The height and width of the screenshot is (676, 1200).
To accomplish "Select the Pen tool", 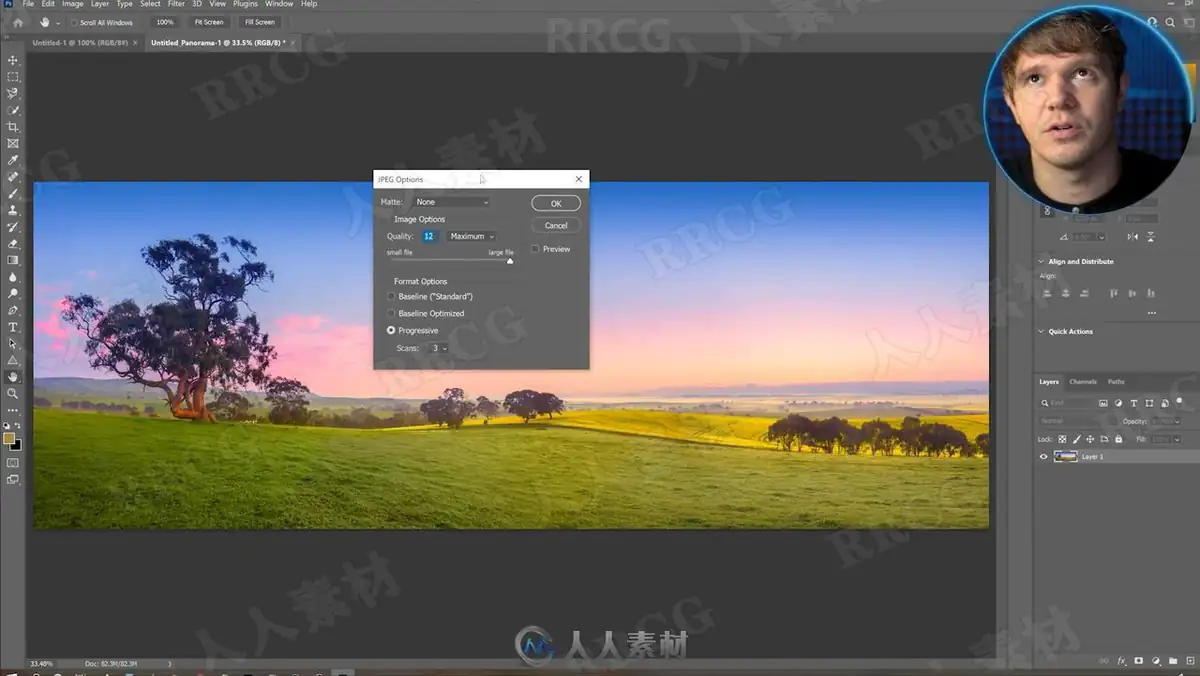I will (13, 310).
